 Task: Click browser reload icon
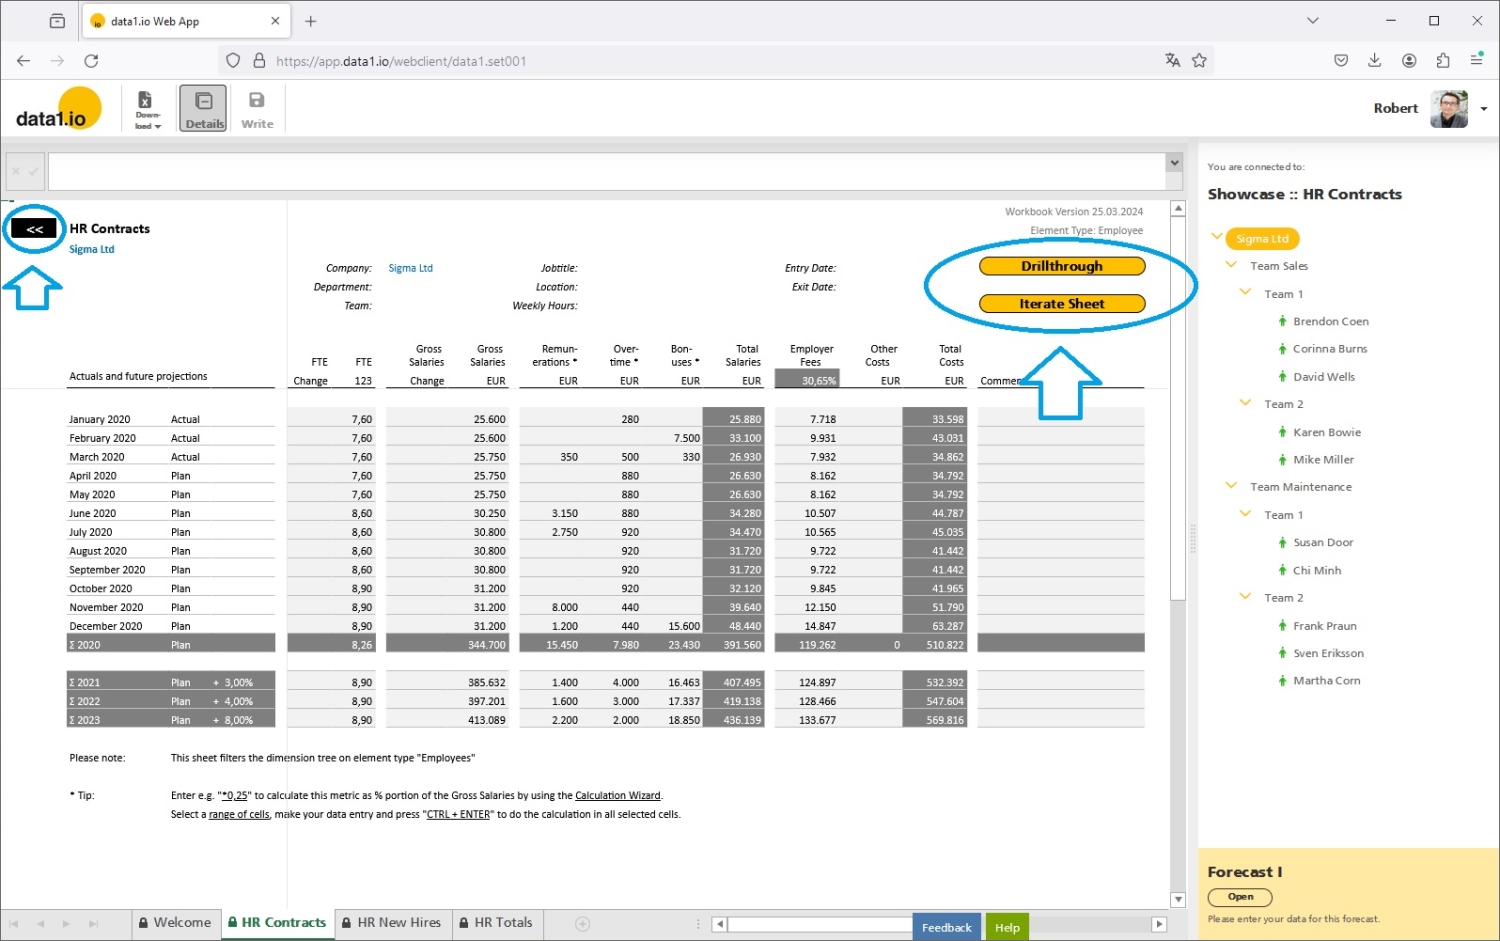(91, 61)
